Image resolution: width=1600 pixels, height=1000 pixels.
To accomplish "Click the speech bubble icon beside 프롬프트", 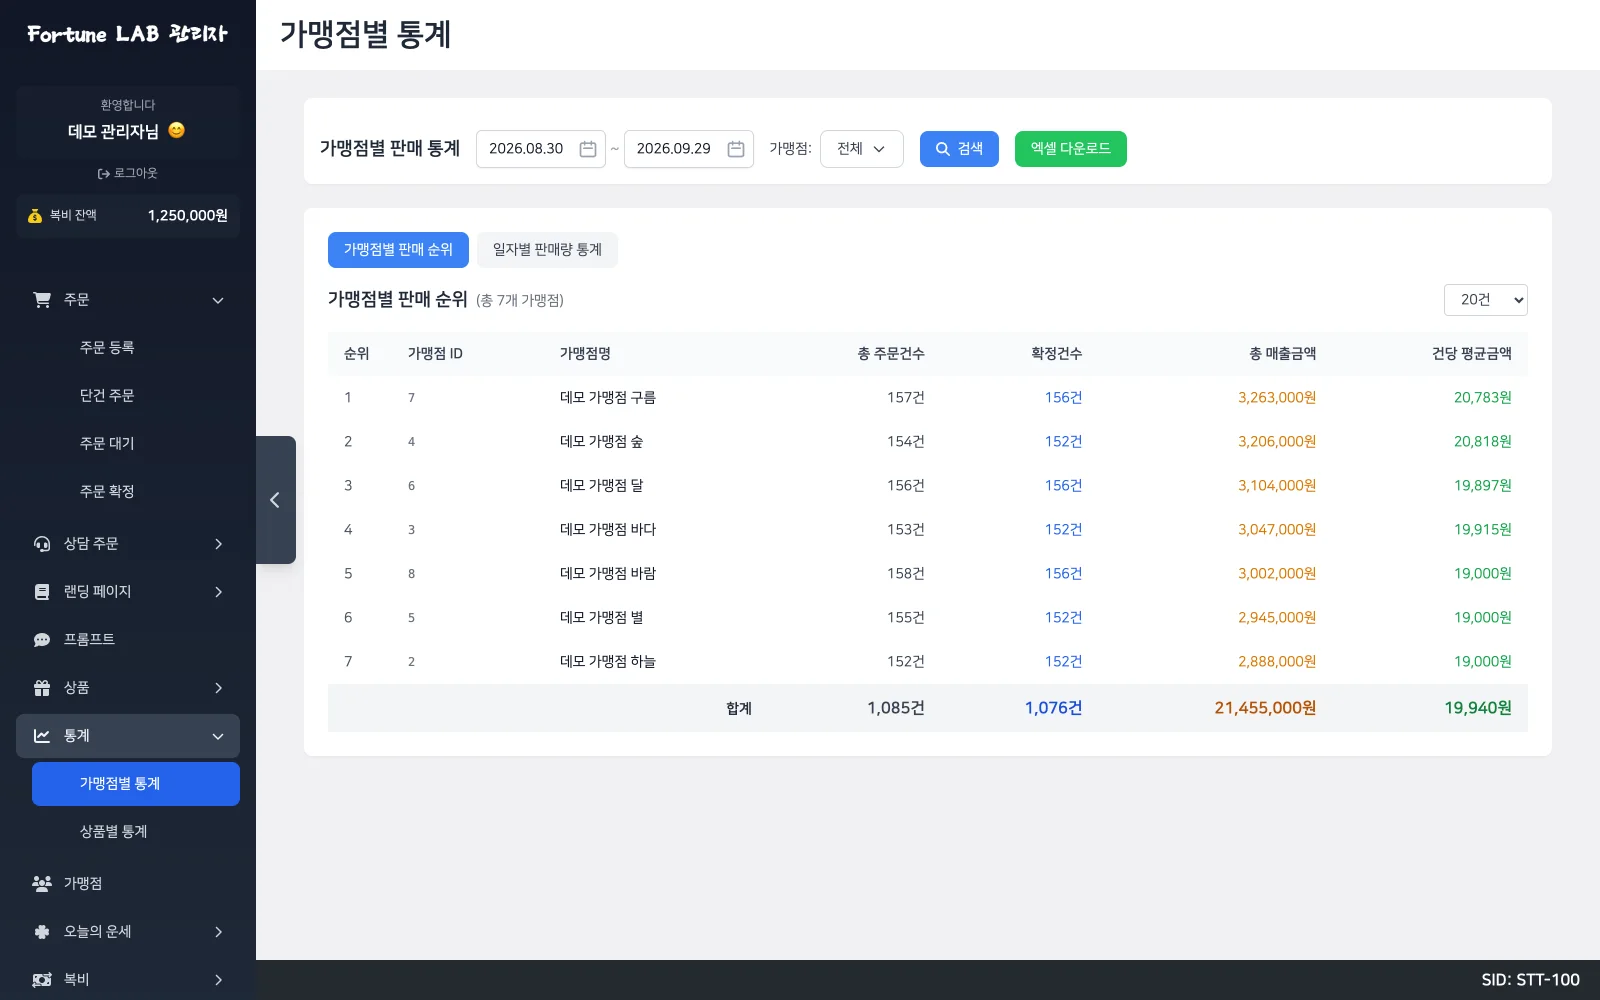I will [x=42, y=640].
